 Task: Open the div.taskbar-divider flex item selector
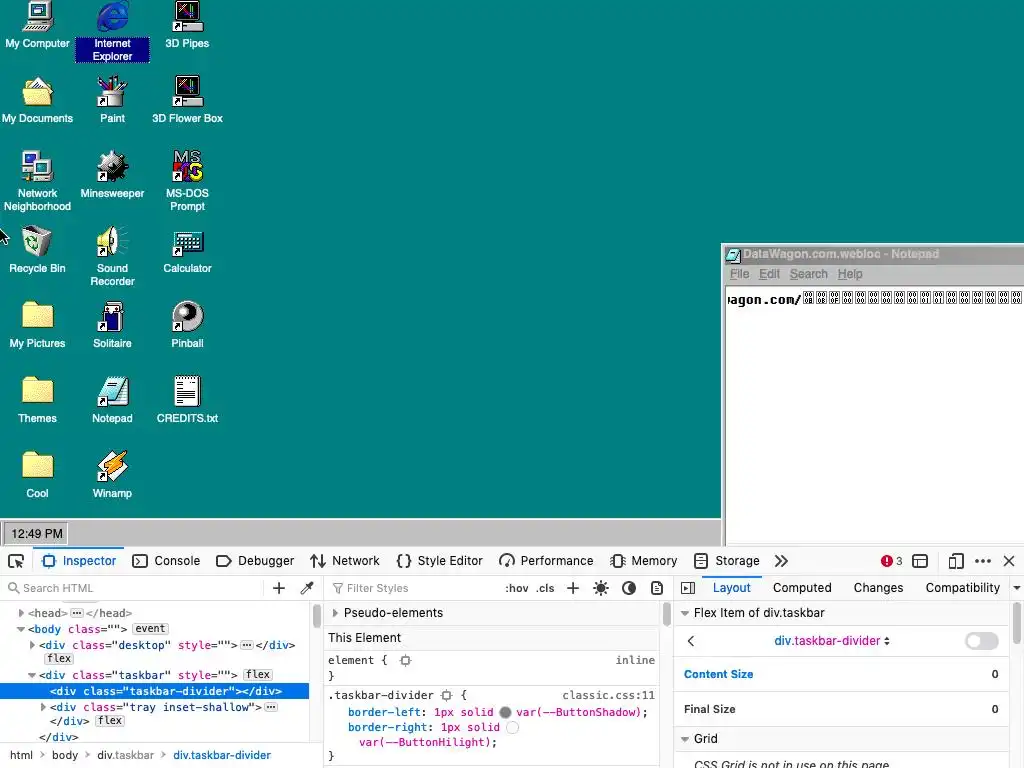point(832,641)
